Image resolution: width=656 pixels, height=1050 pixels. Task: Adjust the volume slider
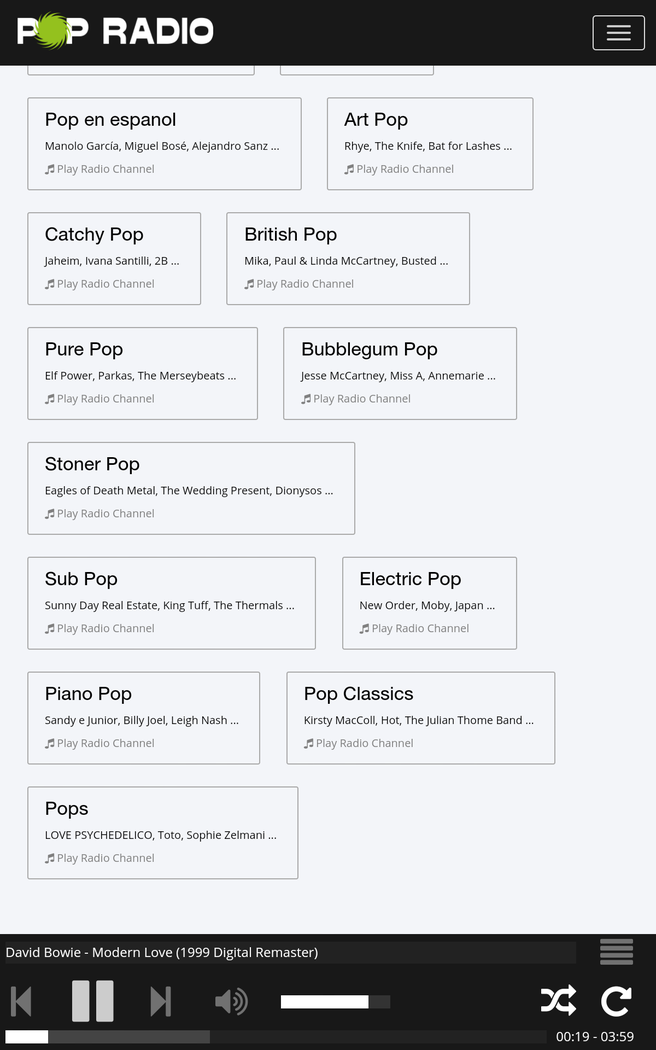pyautogui.click(x=335, y=1002)
